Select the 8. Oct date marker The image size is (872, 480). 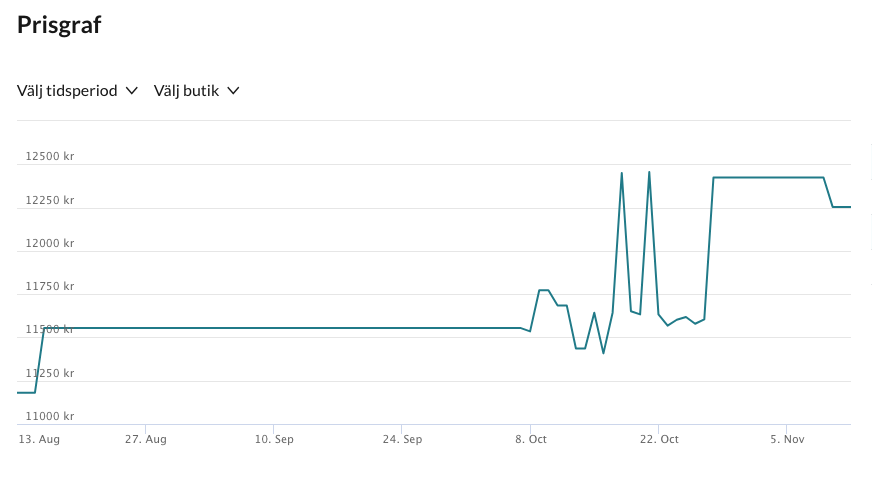pos(530,439)
